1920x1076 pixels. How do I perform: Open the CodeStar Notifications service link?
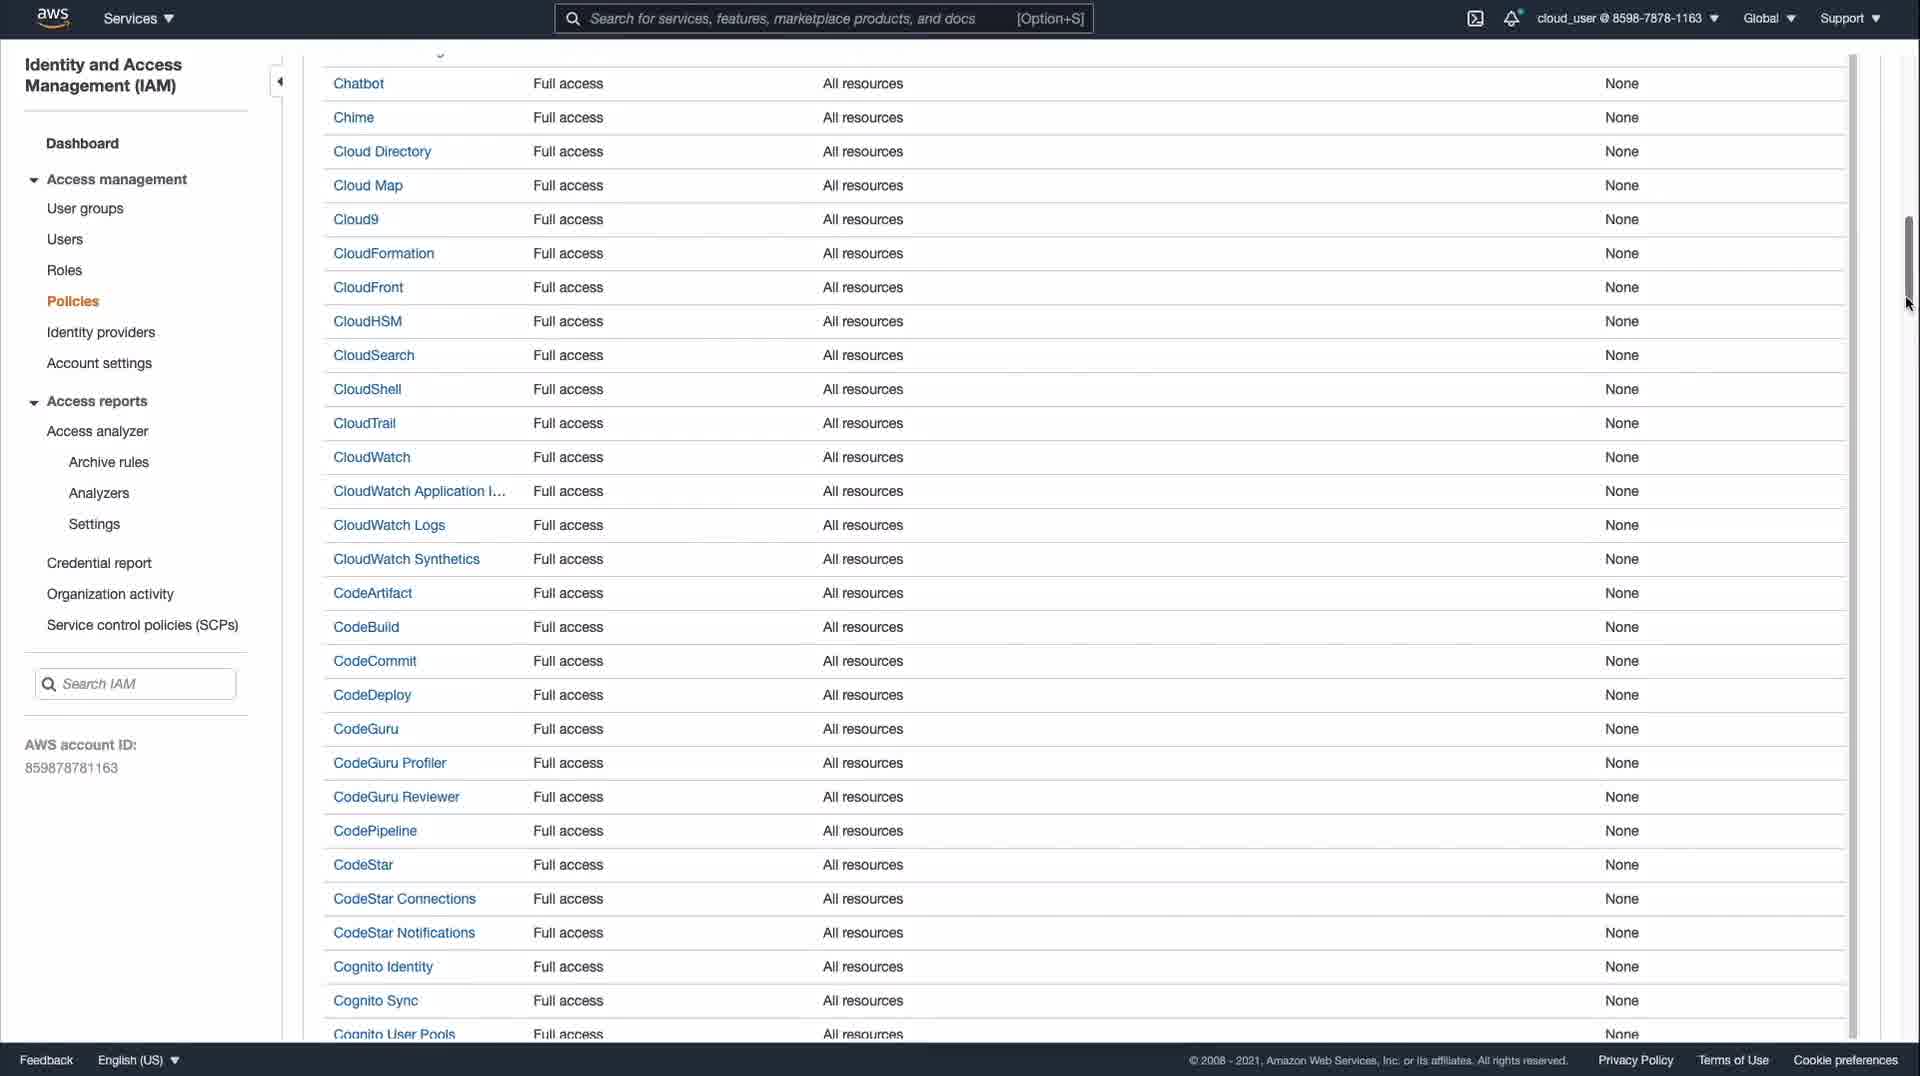click(x=404, y=934)
